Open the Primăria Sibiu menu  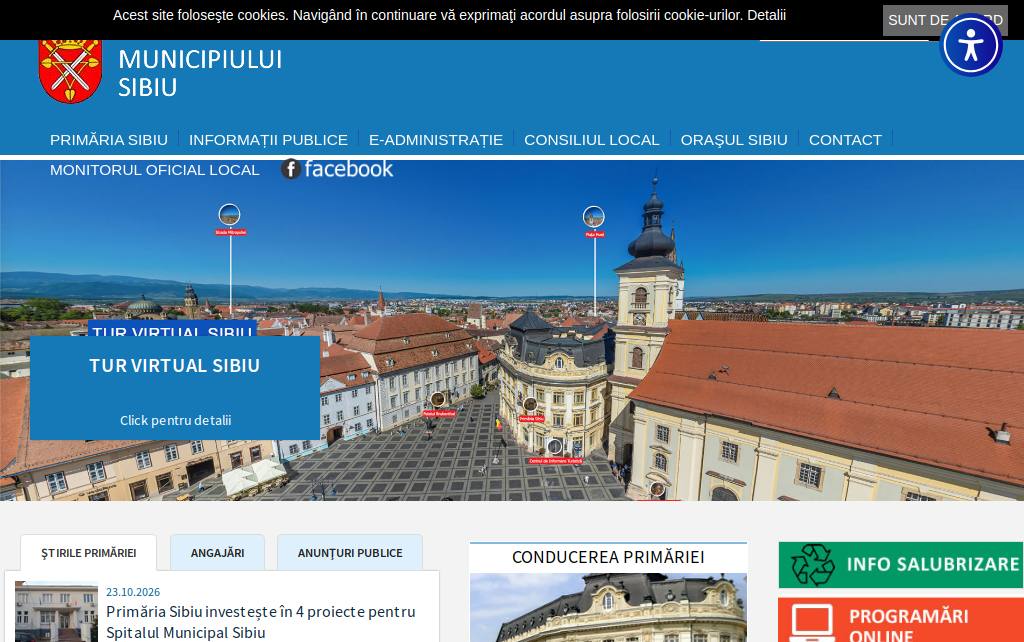click(109, 140)
